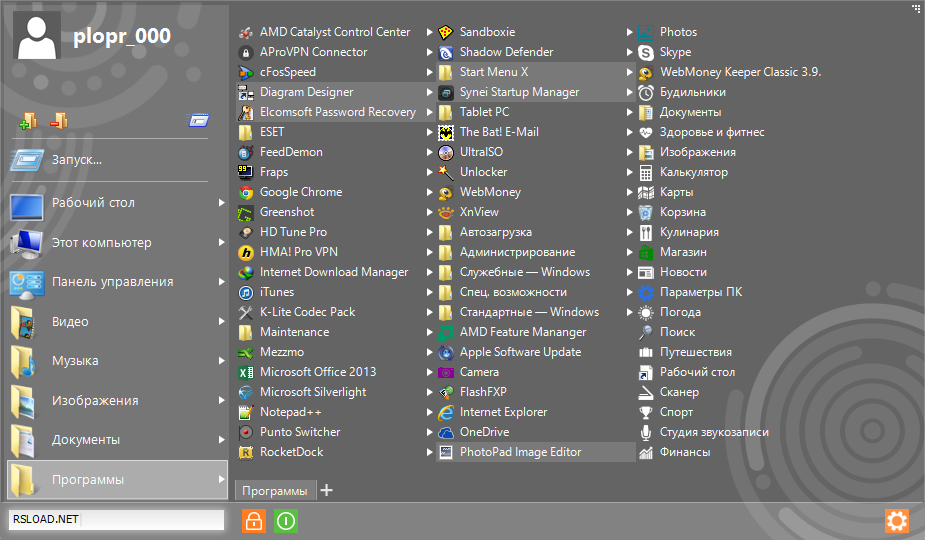Image resolution: width=925 pixels, height=540 pixels.
Task: Open Skype in the programs list
Action: tap(675, 52)
